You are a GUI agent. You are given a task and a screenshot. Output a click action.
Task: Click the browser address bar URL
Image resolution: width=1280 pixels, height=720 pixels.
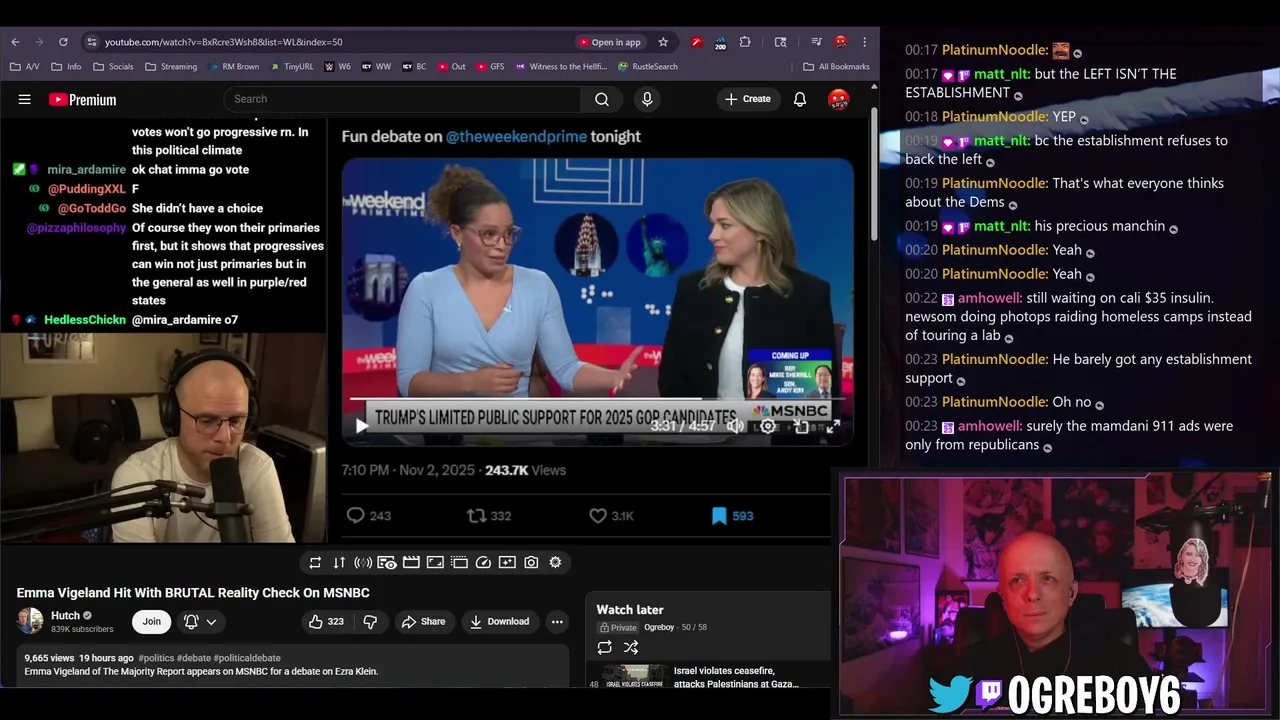(x=224, y=42)
